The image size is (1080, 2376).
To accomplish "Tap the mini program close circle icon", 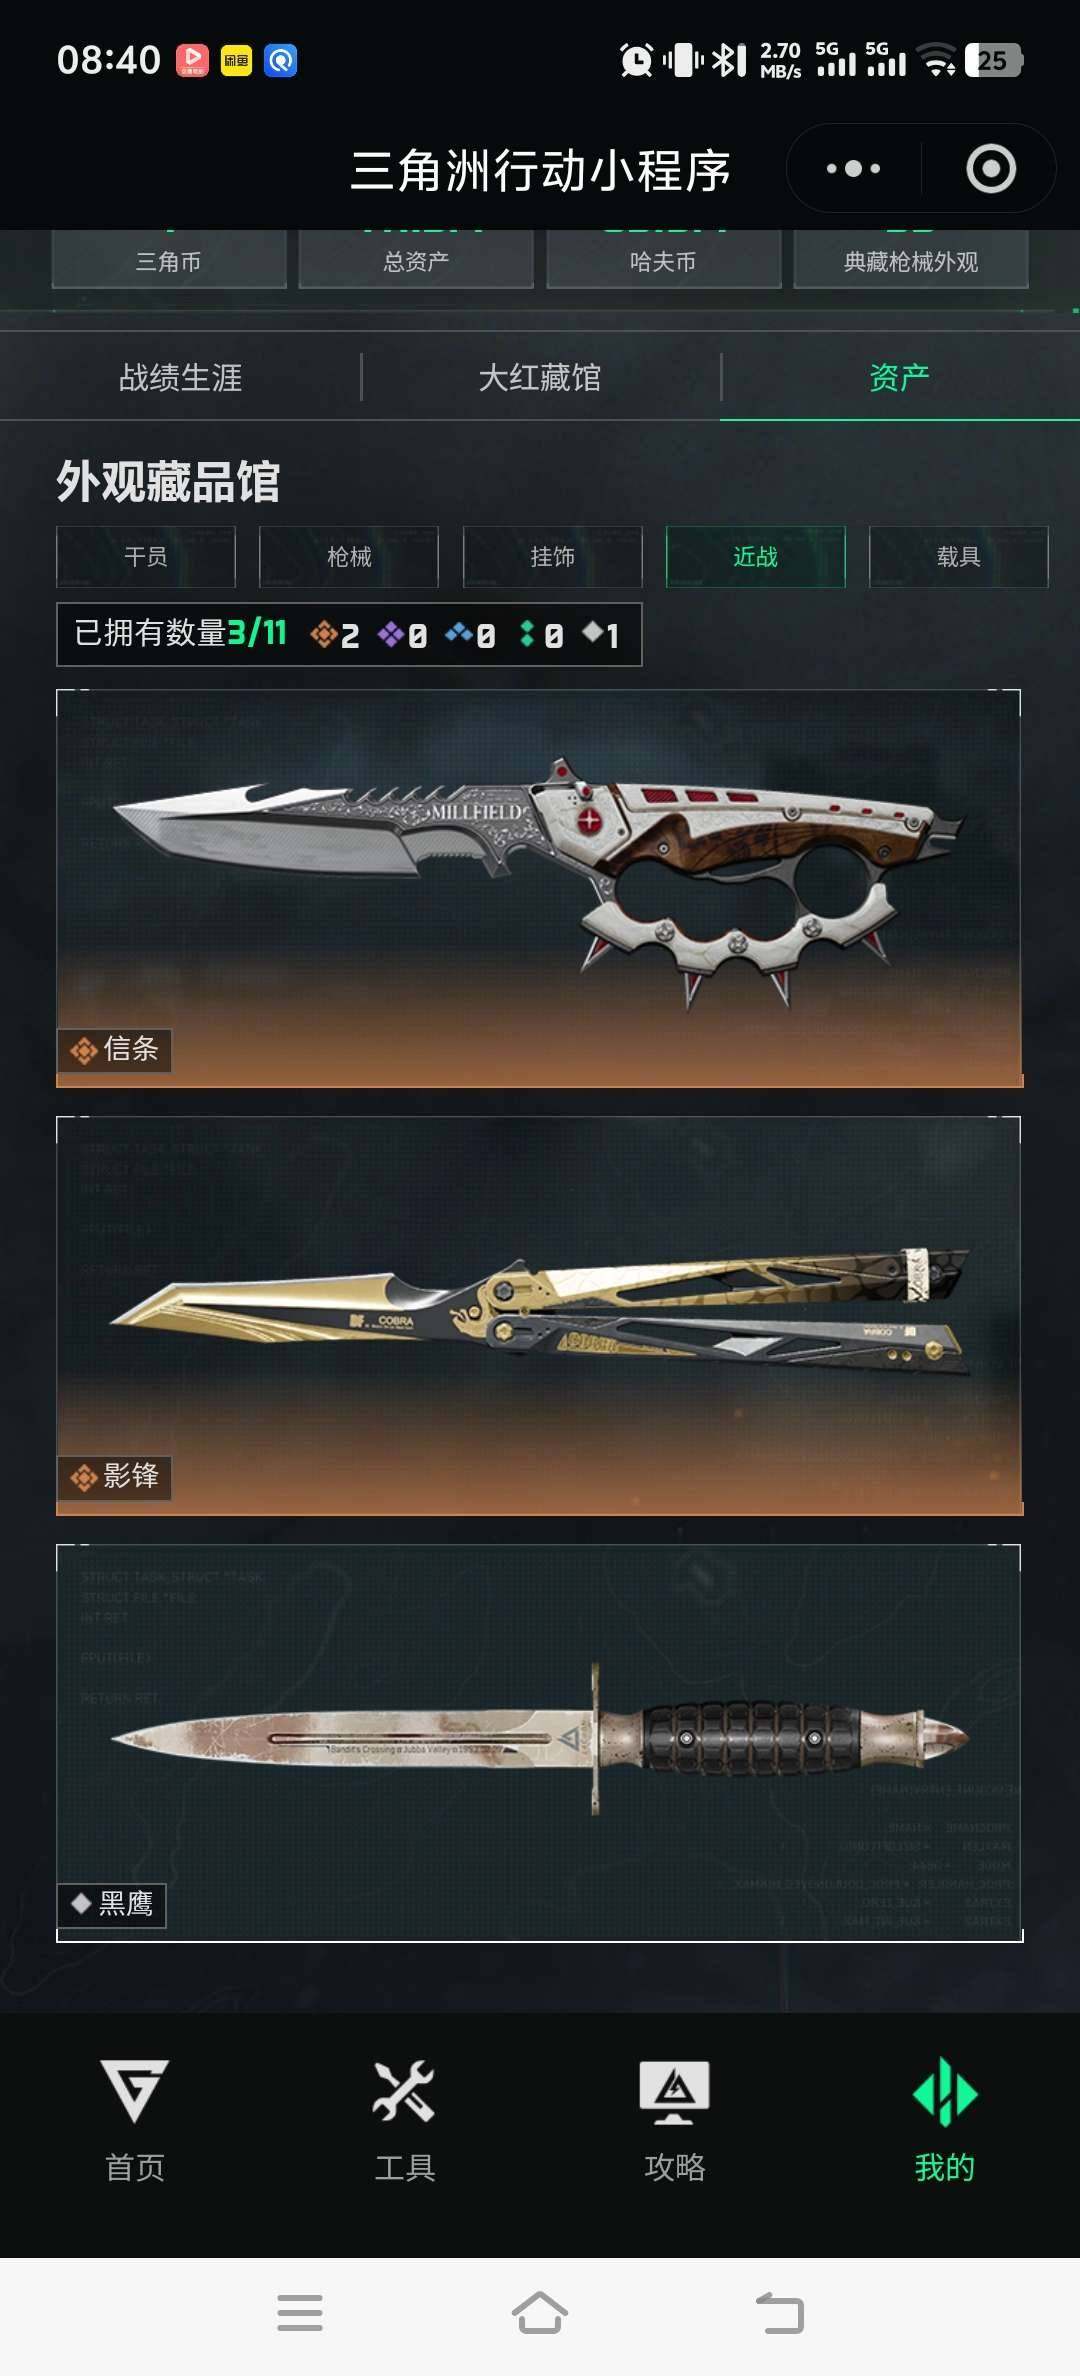I will pyautogui.click(x=991, y=169).
